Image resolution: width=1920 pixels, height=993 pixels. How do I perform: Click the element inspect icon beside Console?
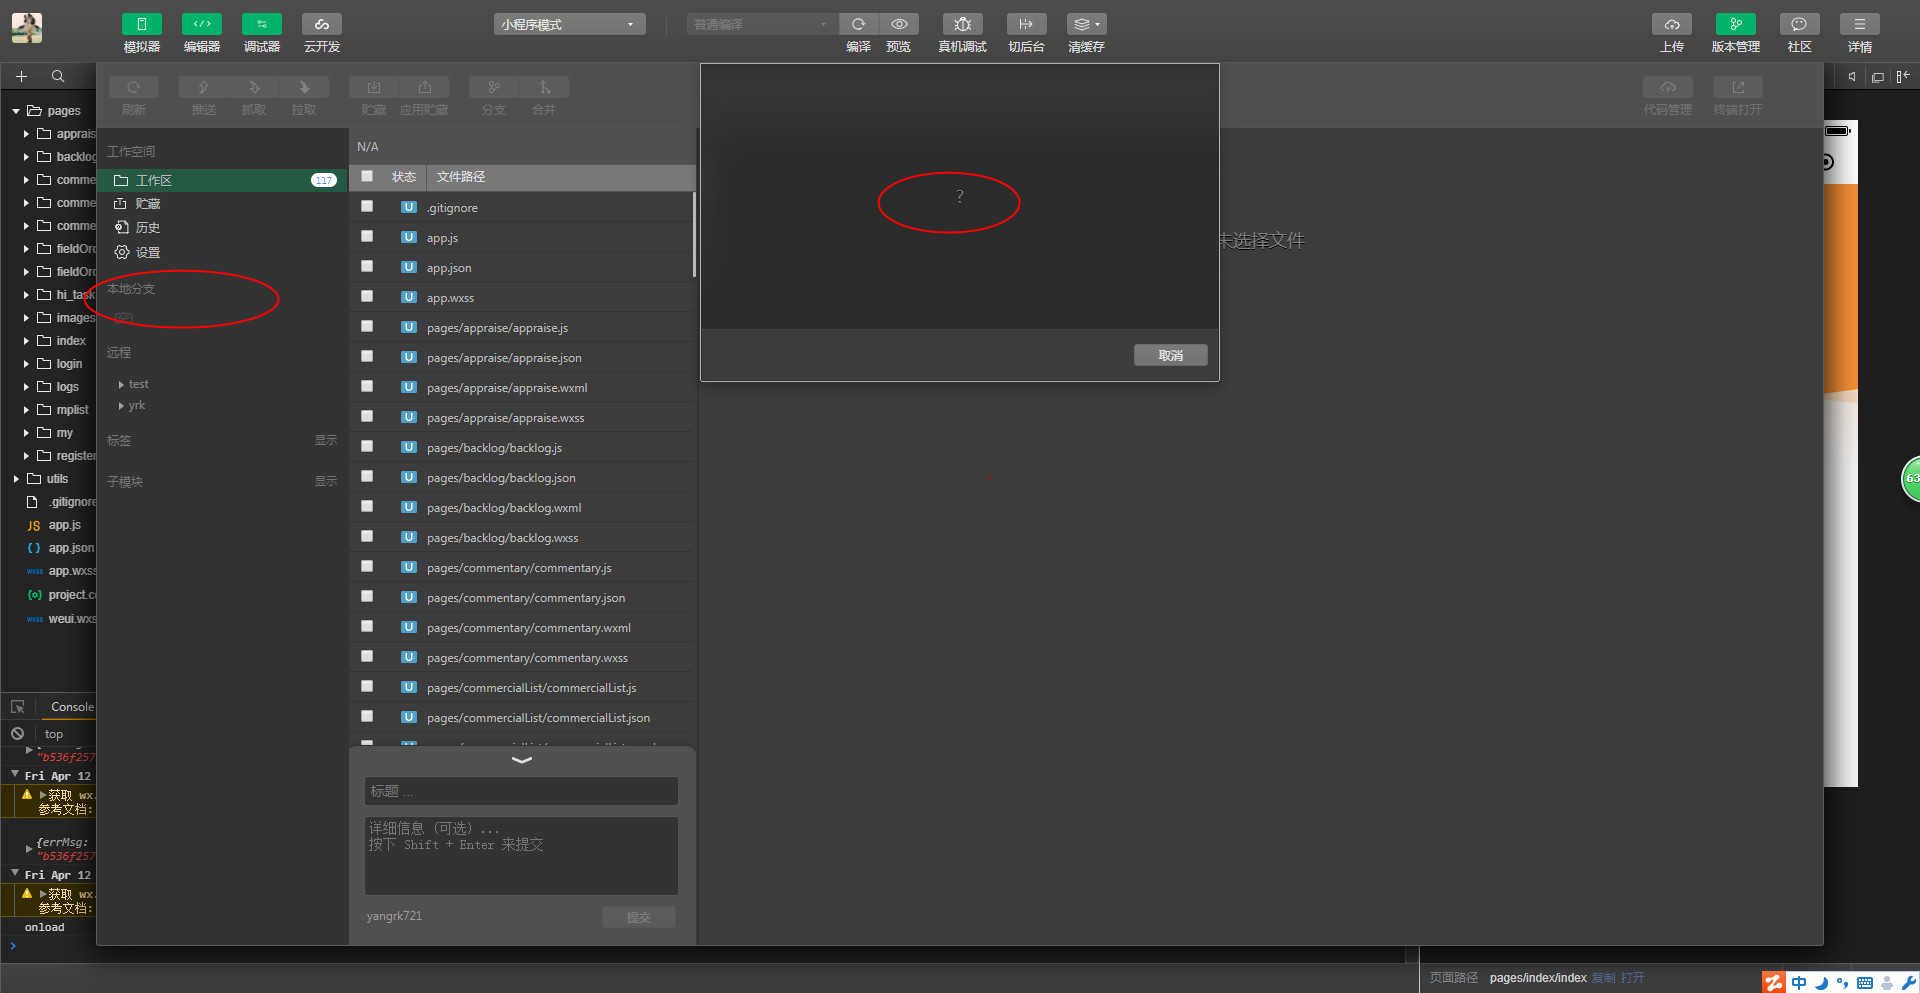coord(17,706)
